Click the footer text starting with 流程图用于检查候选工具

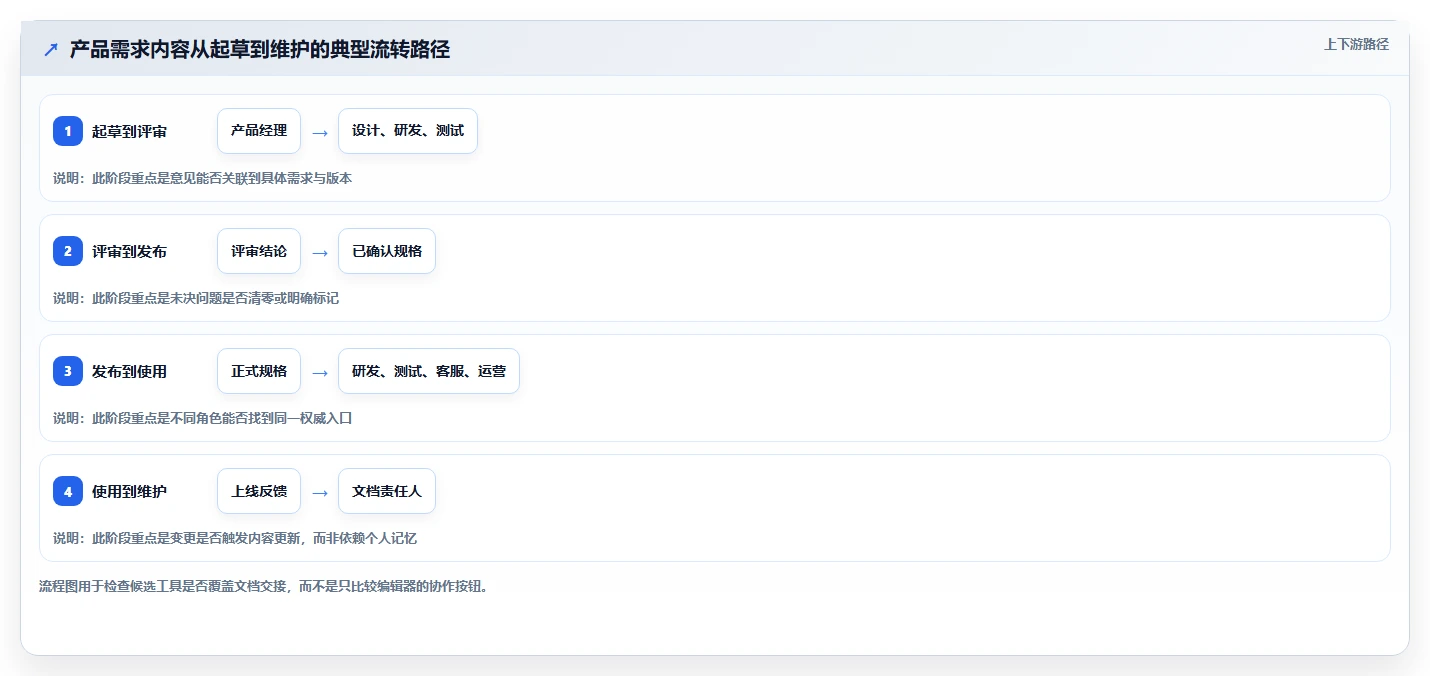[264, 586]
